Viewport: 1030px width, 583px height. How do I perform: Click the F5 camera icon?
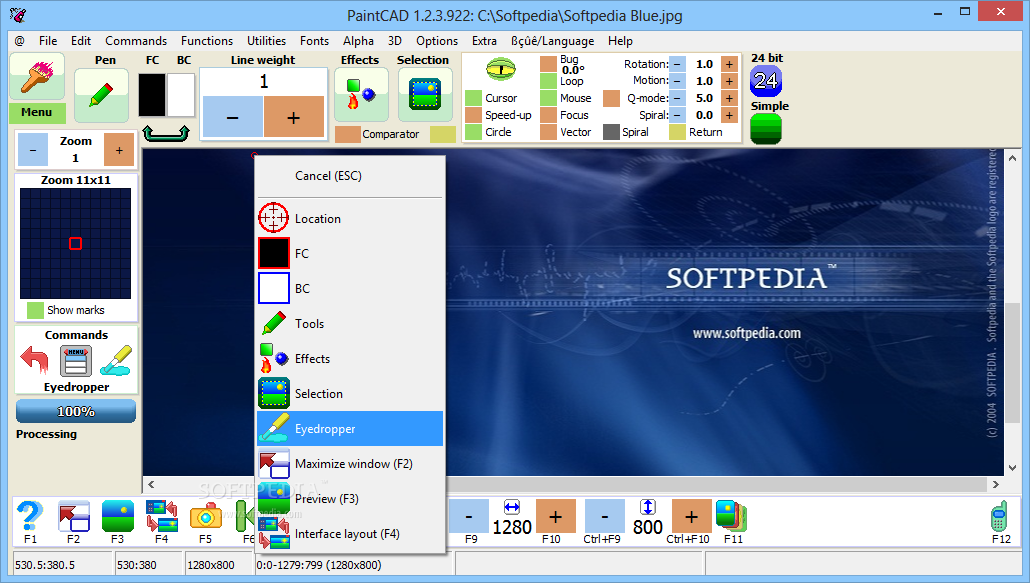tap(206, 516)
